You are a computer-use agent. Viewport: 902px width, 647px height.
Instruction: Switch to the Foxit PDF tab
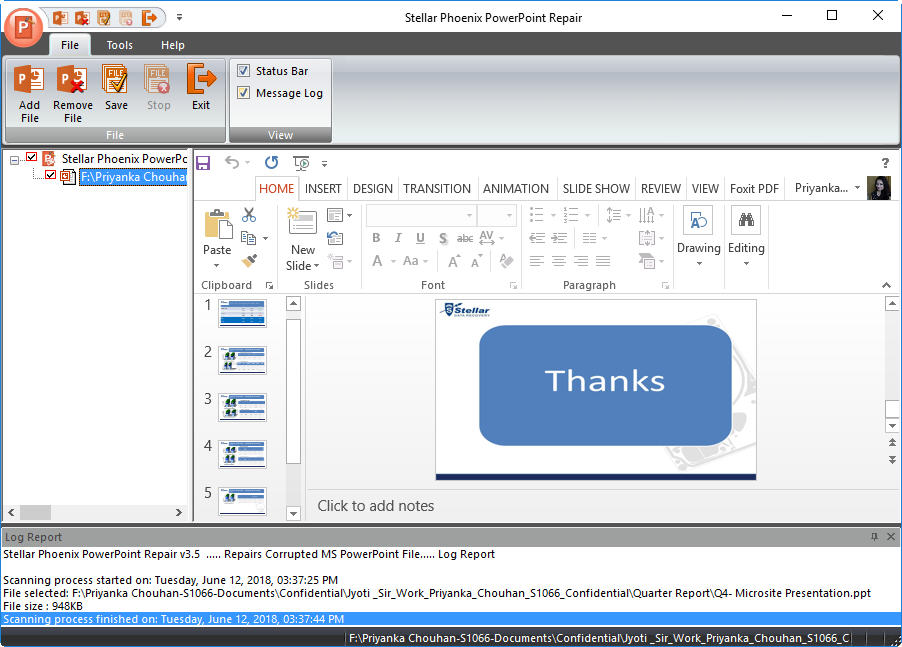pos(754,189)
